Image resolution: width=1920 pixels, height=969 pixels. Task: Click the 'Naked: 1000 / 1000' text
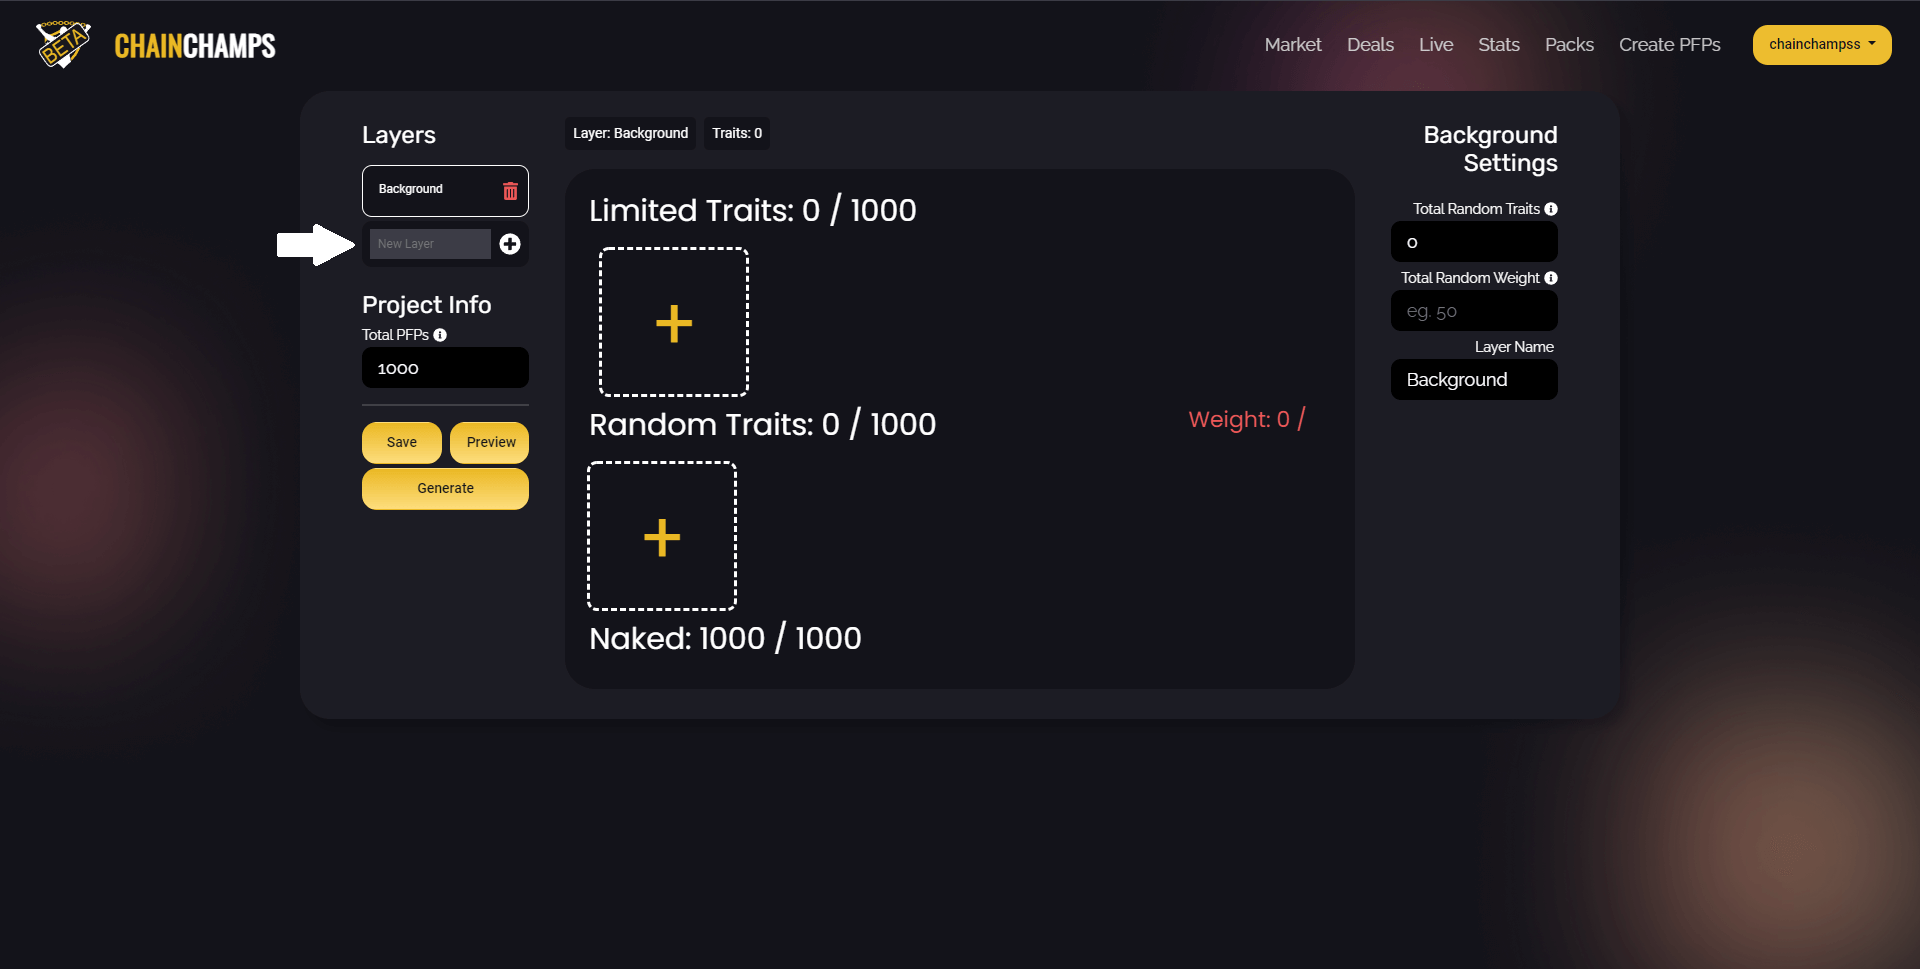tap(725, 639)
